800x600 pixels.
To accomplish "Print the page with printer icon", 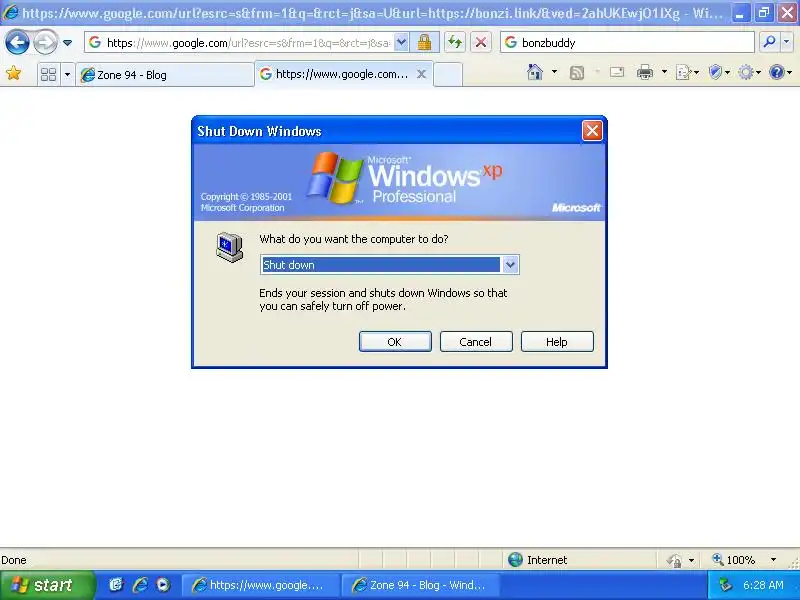I will tap(645, 72).
